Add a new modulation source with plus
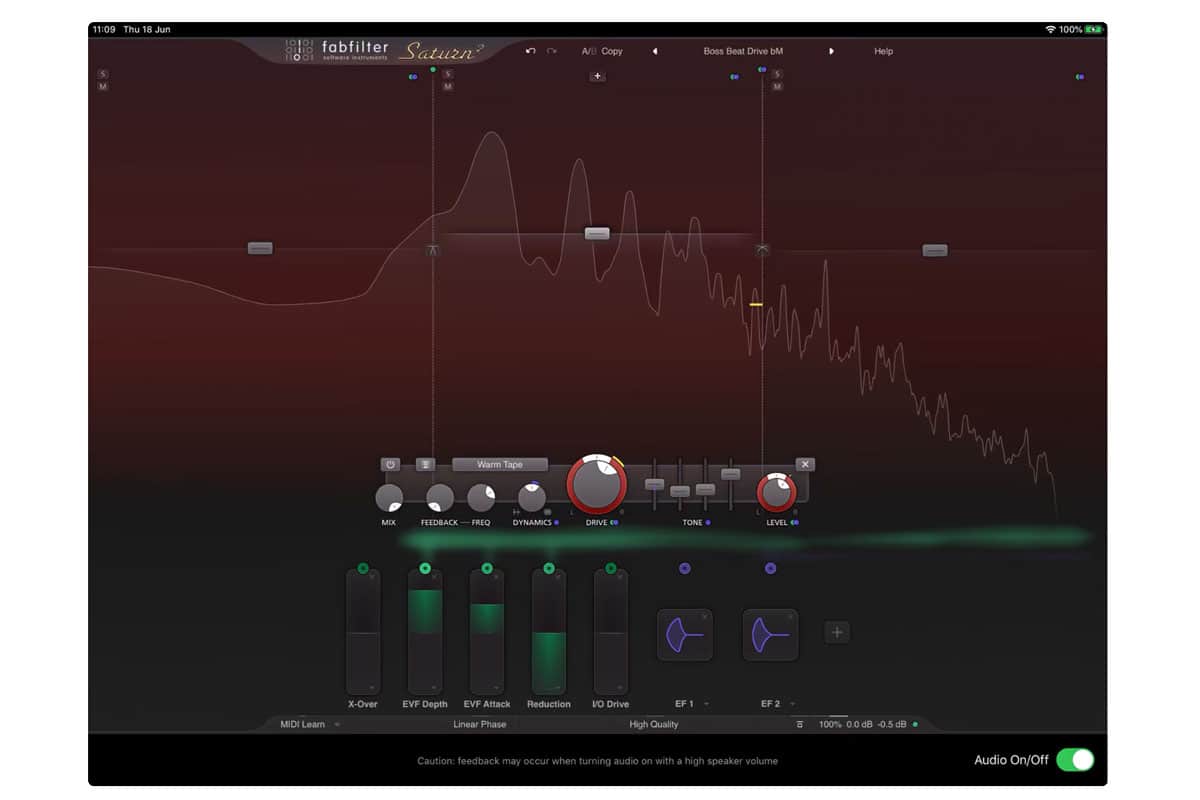The image size is (1200, 800). click(837, 632)
